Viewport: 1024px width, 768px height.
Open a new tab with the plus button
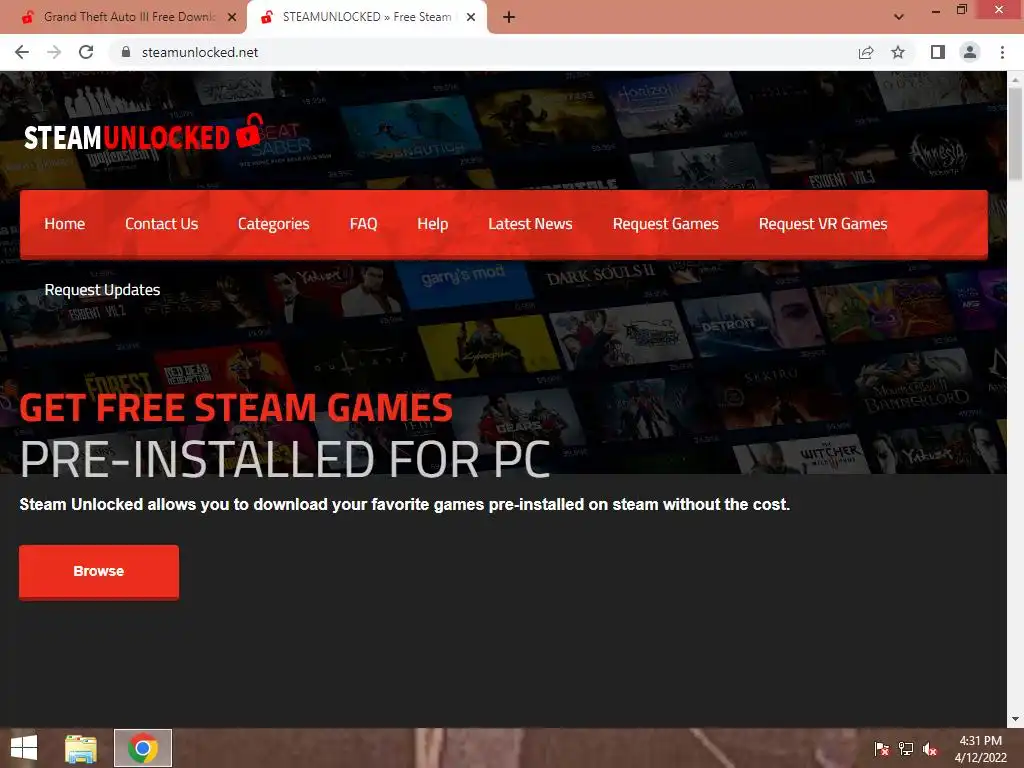[x=509, y=17]
